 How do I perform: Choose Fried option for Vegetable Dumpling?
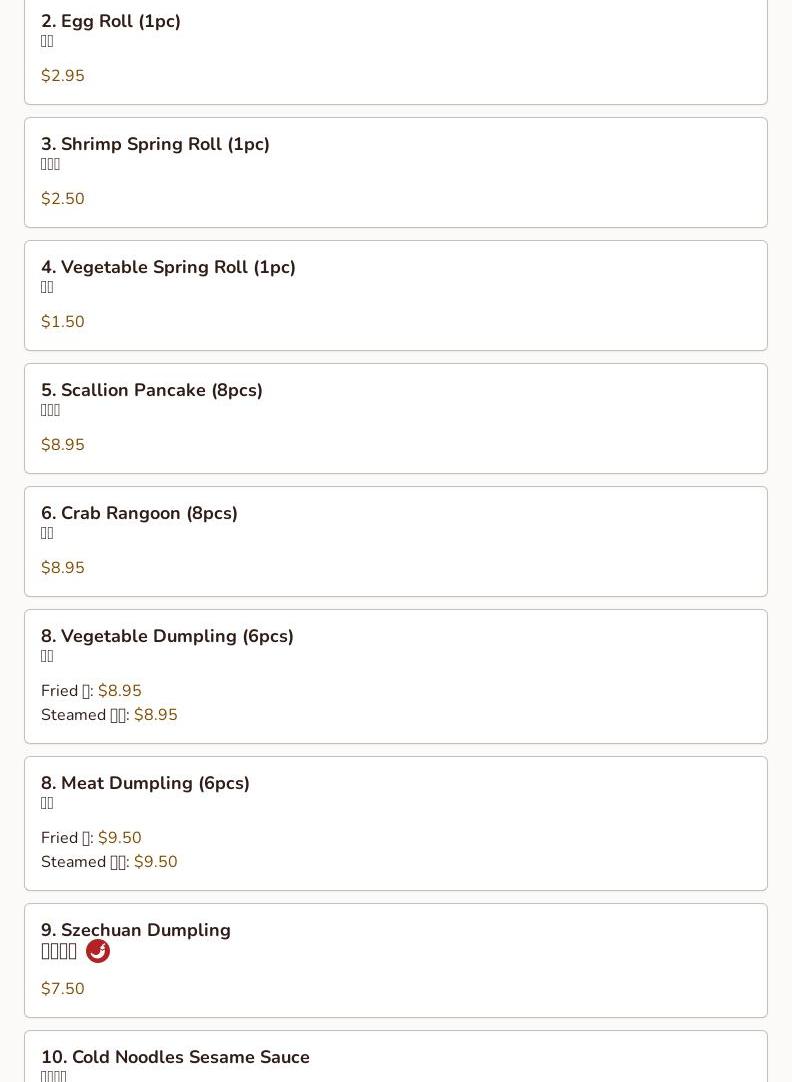(x=91, y=691)
